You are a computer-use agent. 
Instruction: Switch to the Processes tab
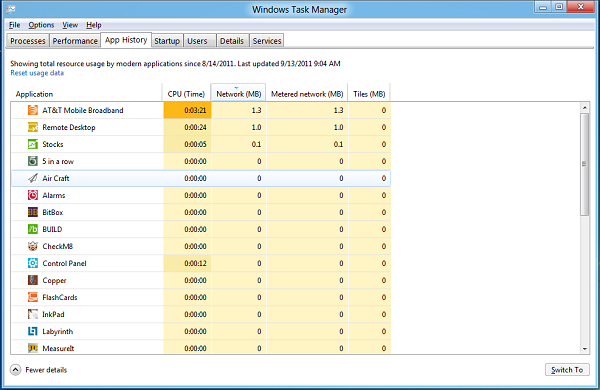(28, 41)
